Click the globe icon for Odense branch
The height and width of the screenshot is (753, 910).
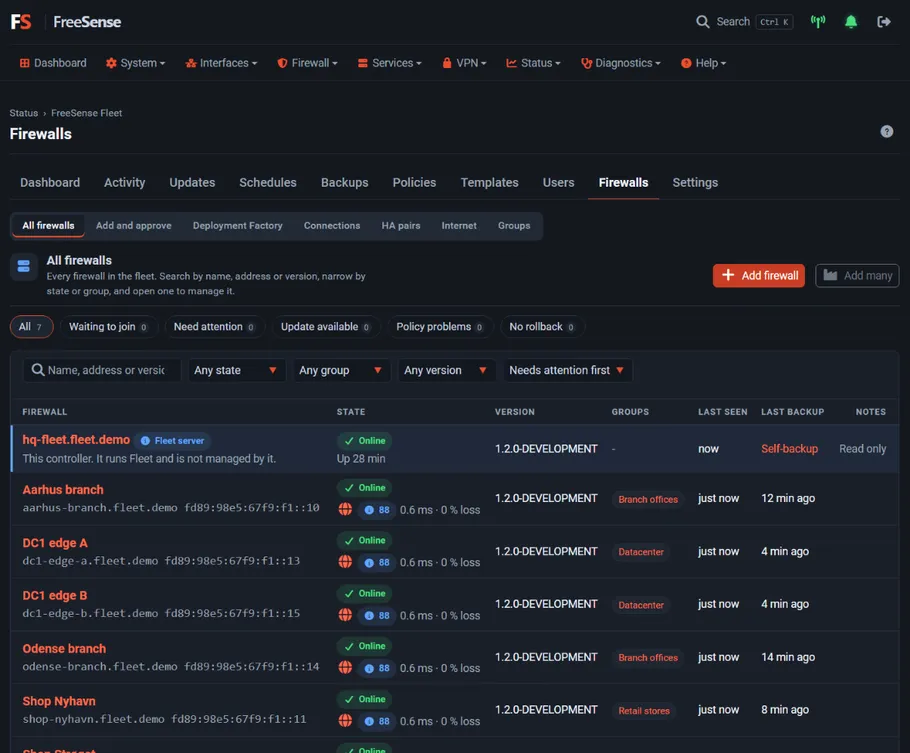345,668
